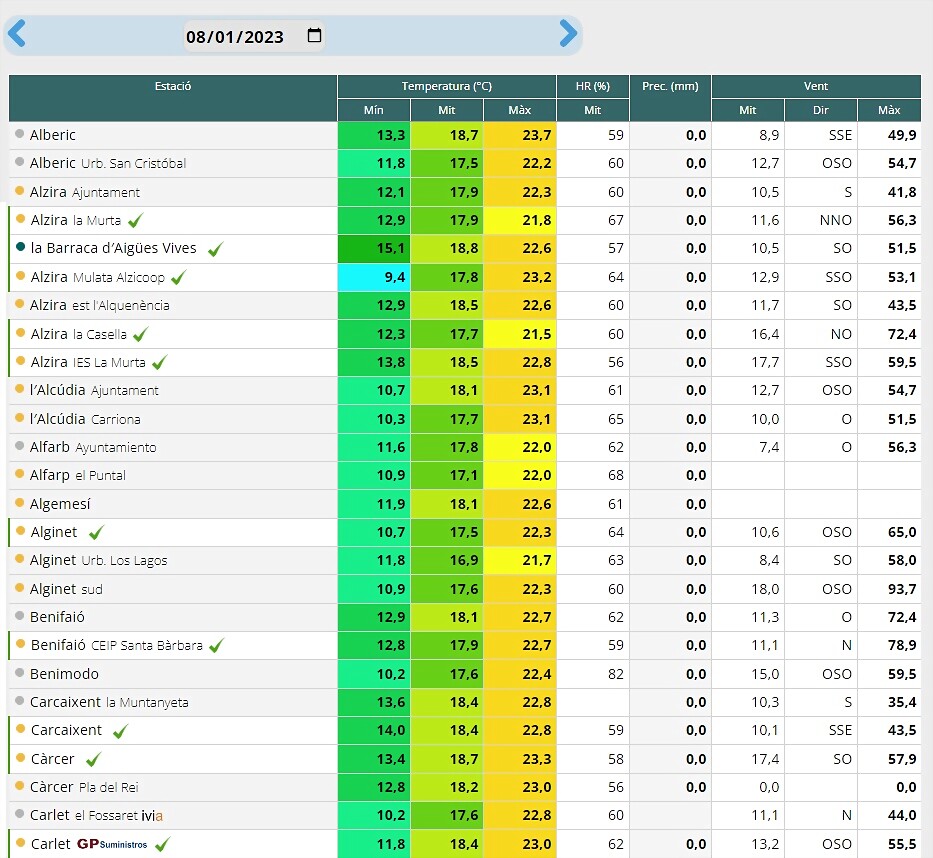Screen dimensions: 933x858
Task: Click the cyan 9,4 minimum temperature cell
Action: click(x=374, y=277)
